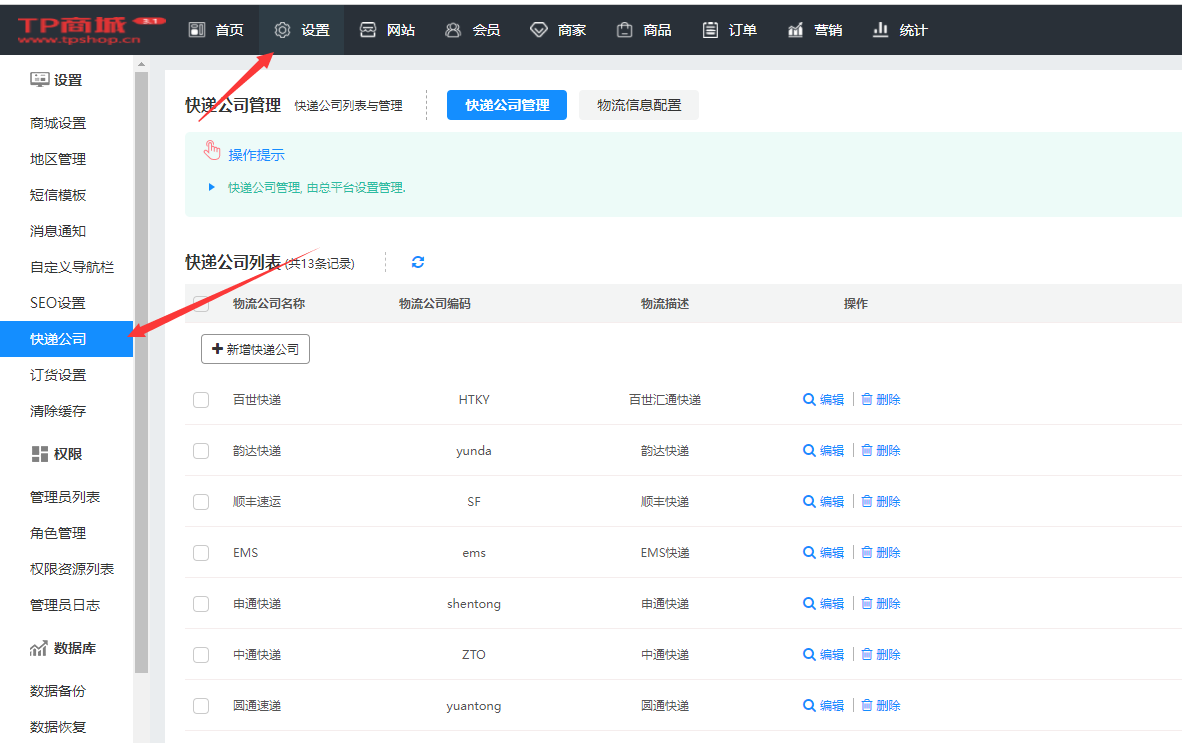Click the refresh icon beside 快递公司列表
Image resolution: width=1182 pixels, height=743 pixels.
418,261
